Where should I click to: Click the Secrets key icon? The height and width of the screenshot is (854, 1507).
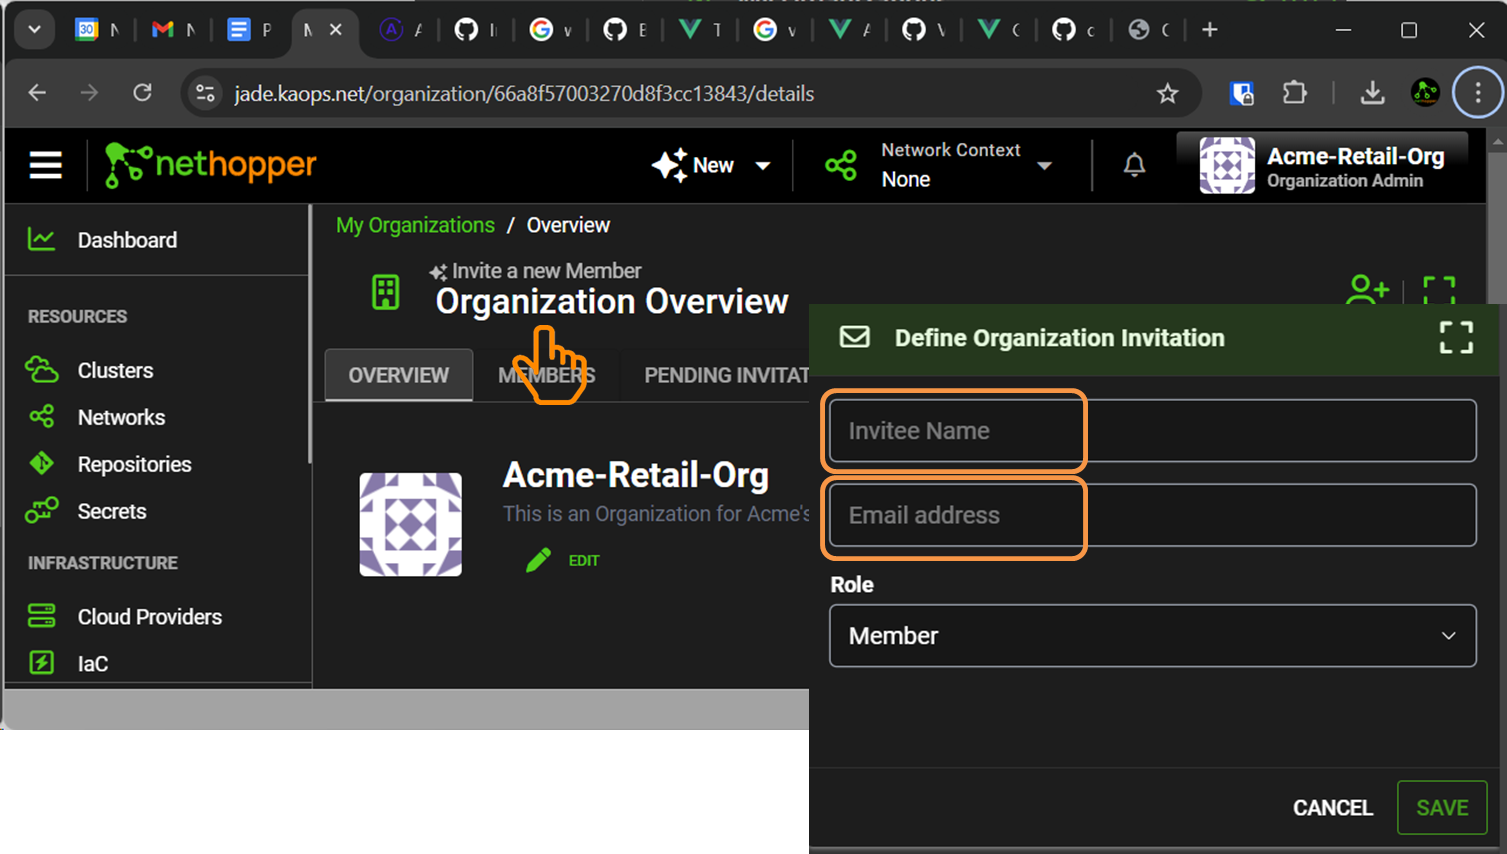coord(41,511)
